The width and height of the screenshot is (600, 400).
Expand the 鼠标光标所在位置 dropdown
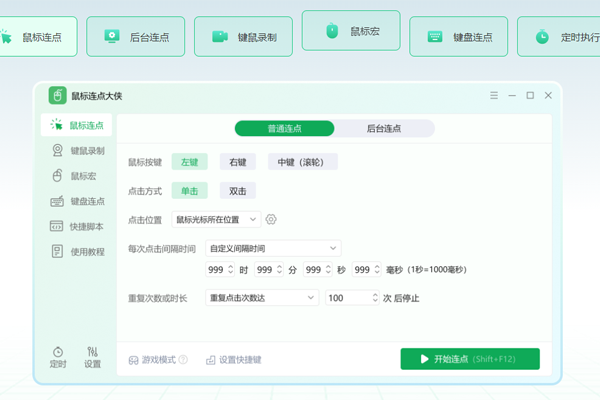(216, 219)
